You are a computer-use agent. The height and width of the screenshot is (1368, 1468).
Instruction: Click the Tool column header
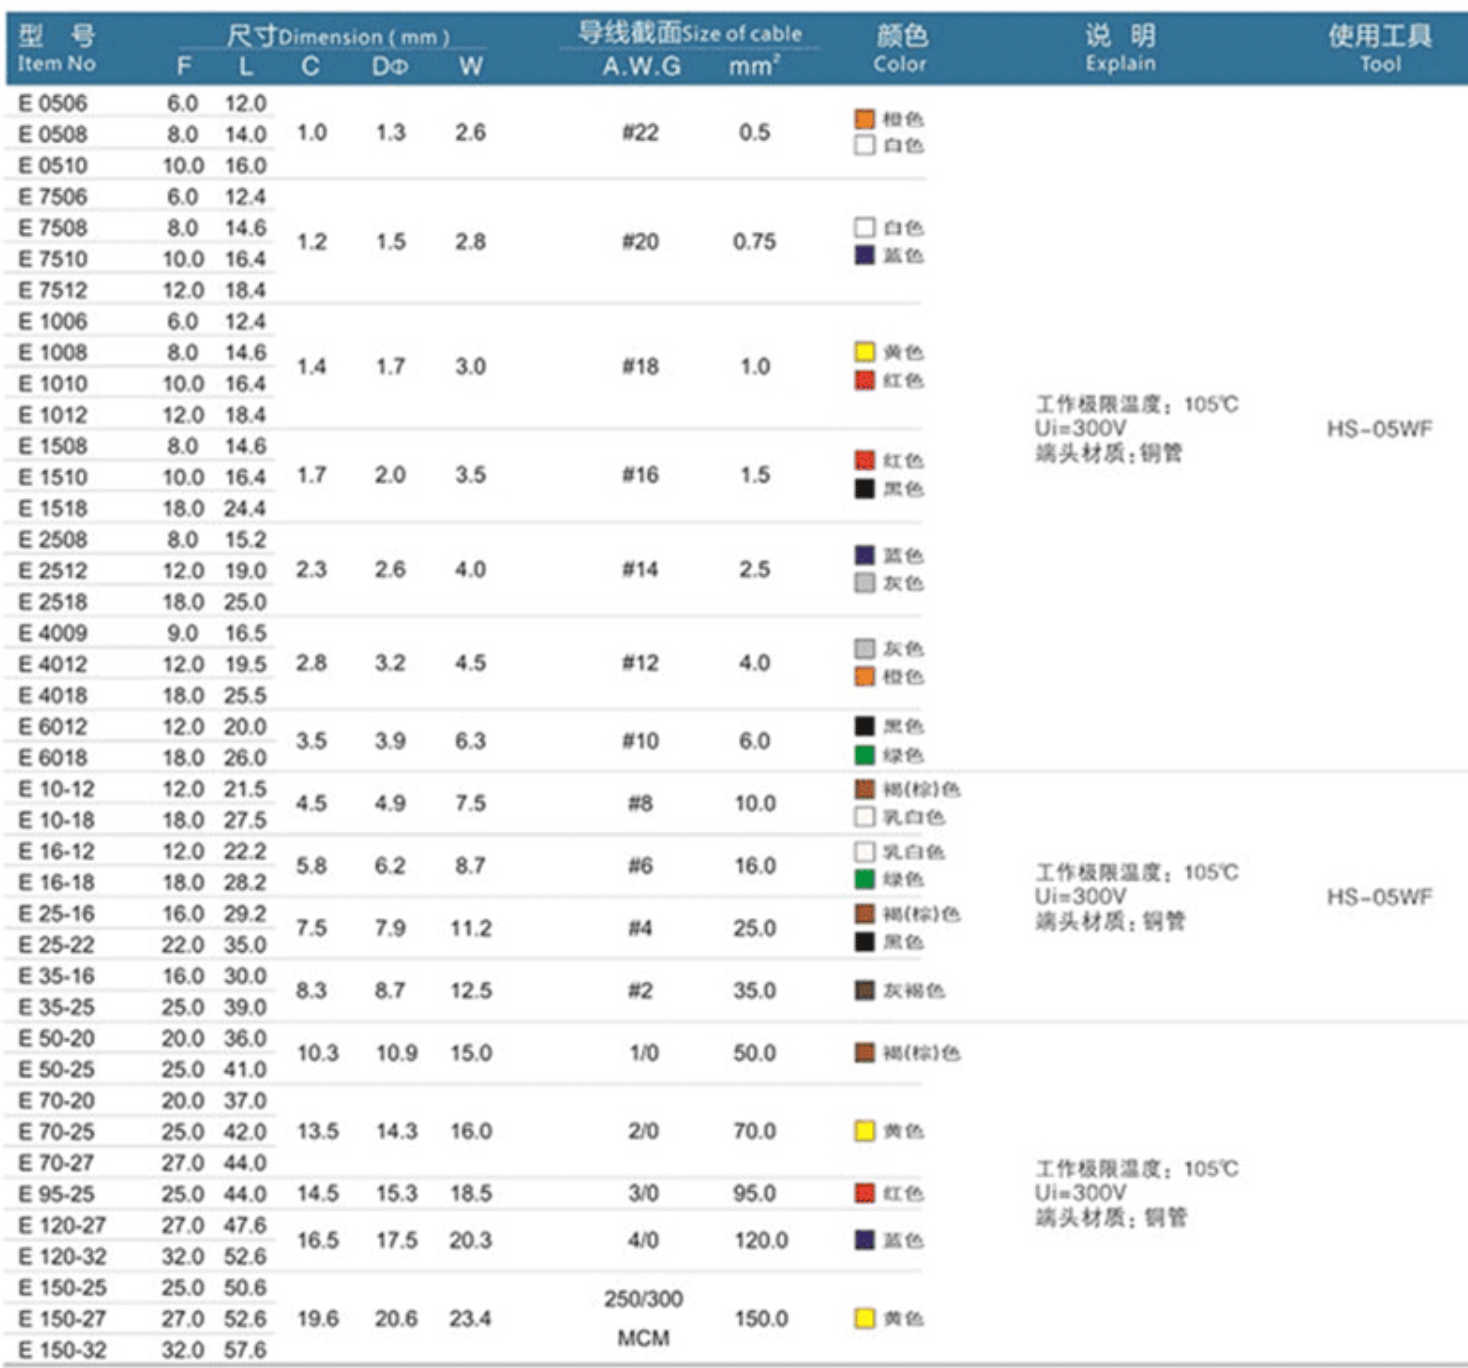pyautogui.click(x=1379, y=49)
